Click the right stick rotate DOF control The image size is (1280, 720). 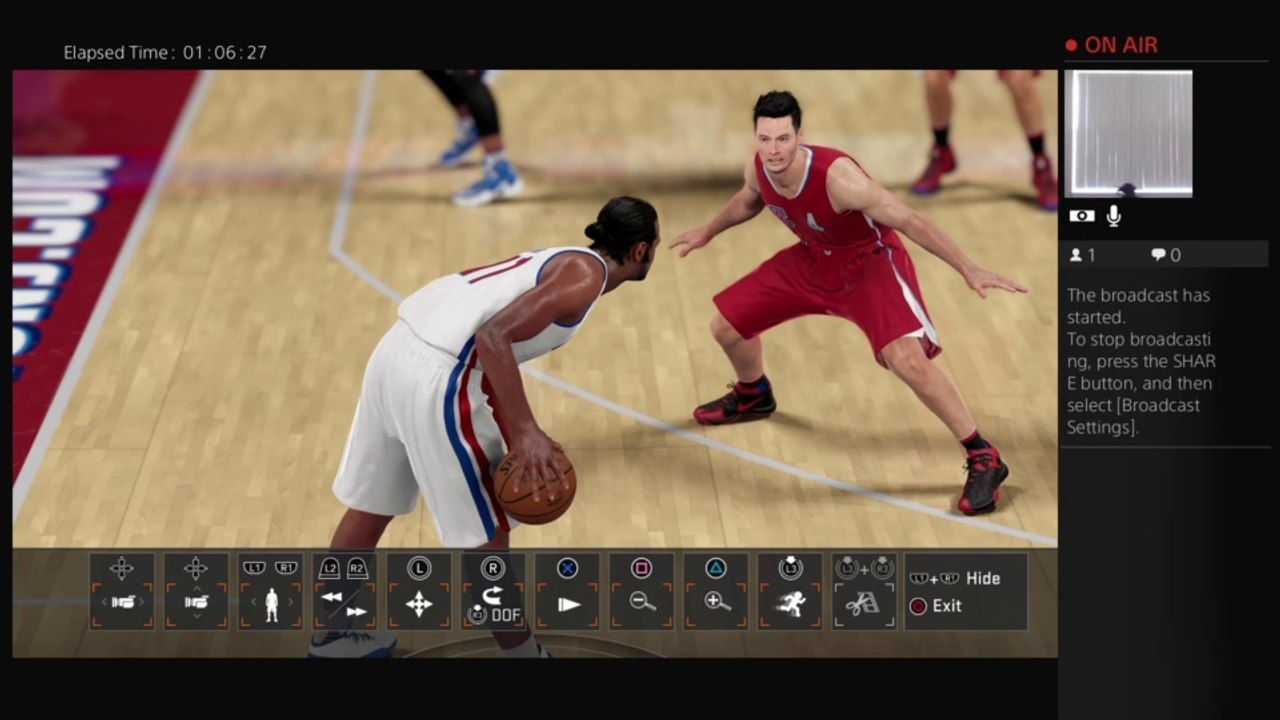tap(493, 591)
